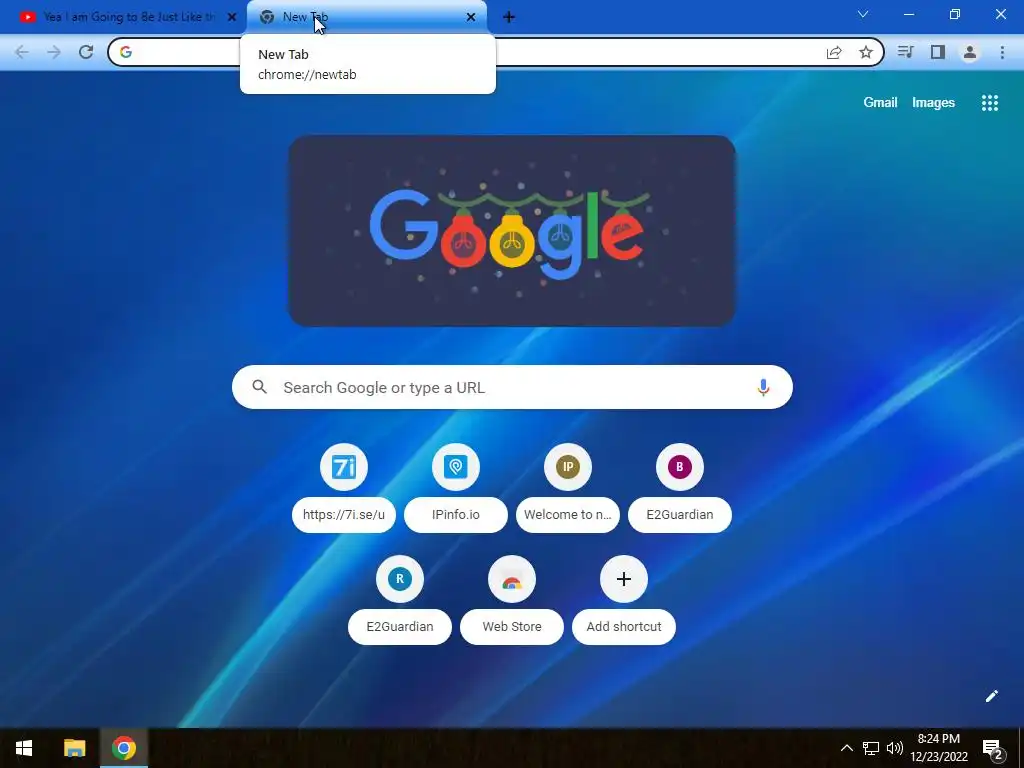The width and height of the screenshot is (1024, 768).
Task: Bookmark this tab with the star icon
Action: 866,52
